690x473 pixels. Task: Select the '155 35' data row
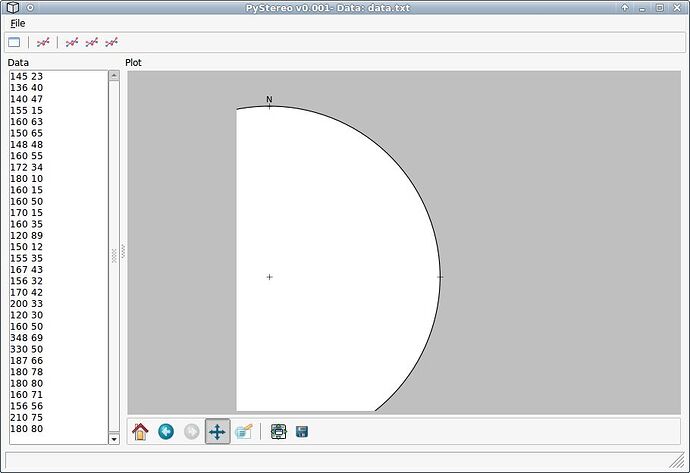pyautogui.click(x=59, y=258)
